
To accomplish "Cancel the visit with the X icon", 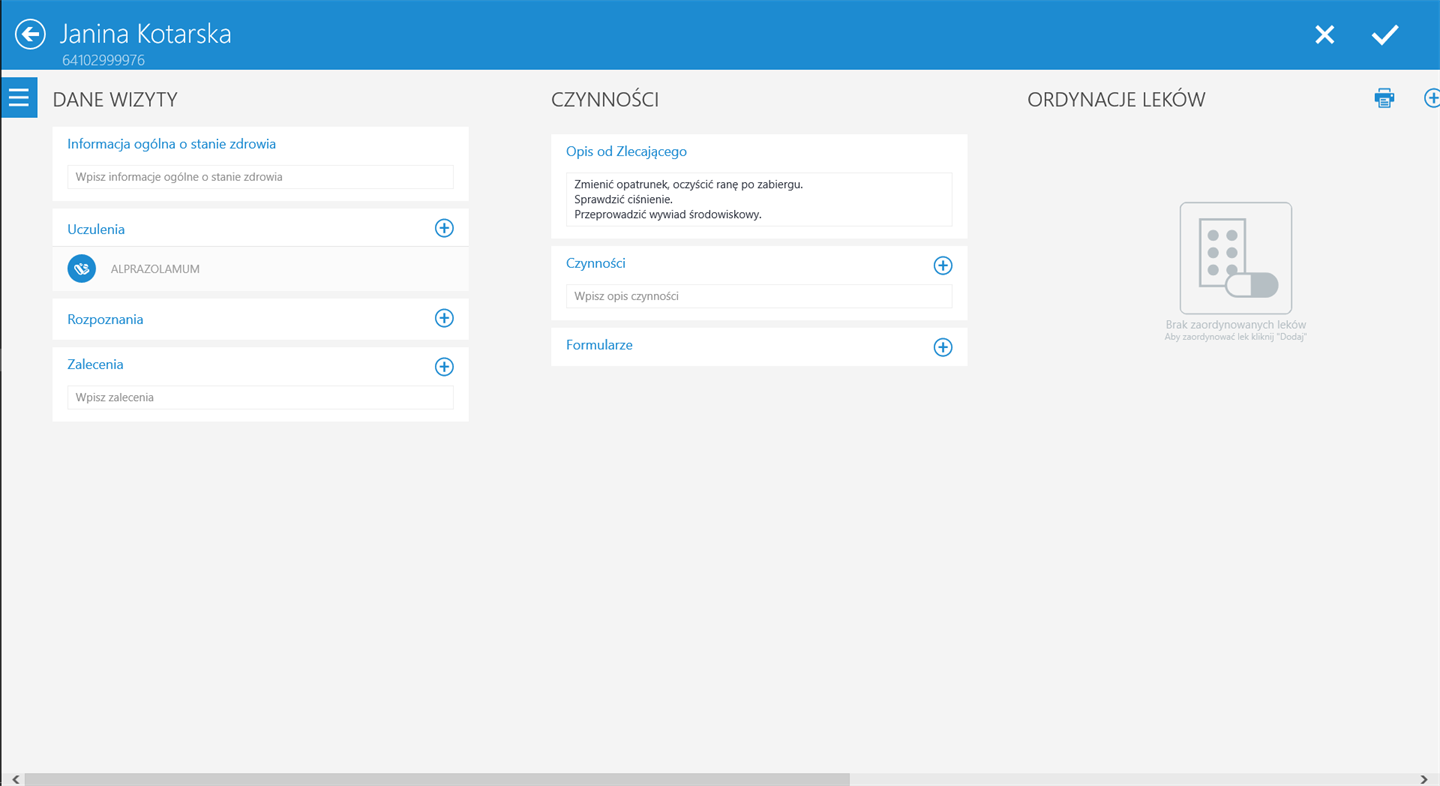I will point(1325,35).
